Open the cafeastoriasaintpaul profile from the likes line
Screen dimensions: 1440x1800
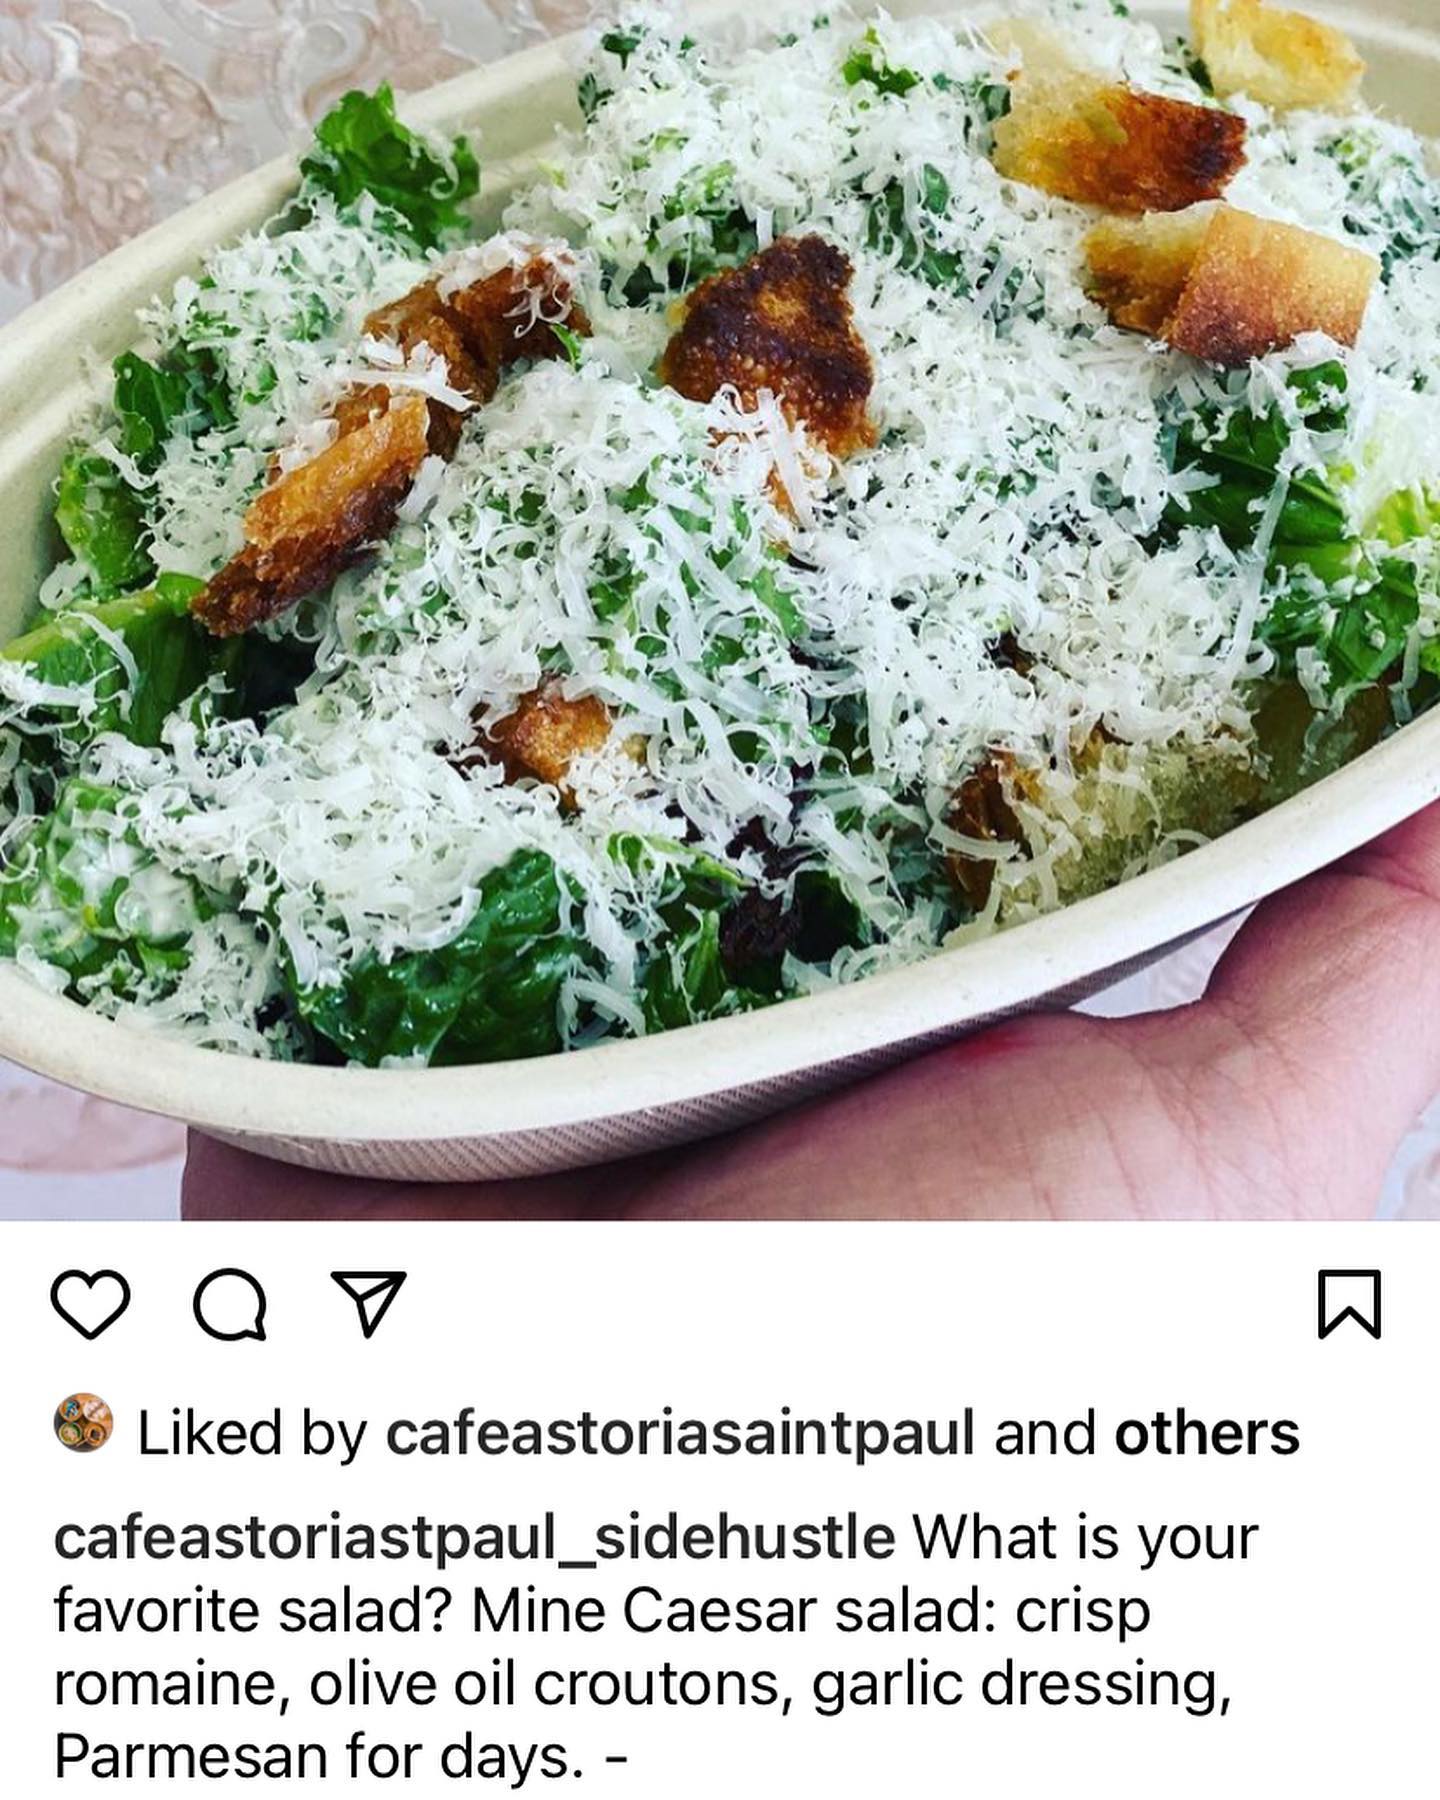680,1433
